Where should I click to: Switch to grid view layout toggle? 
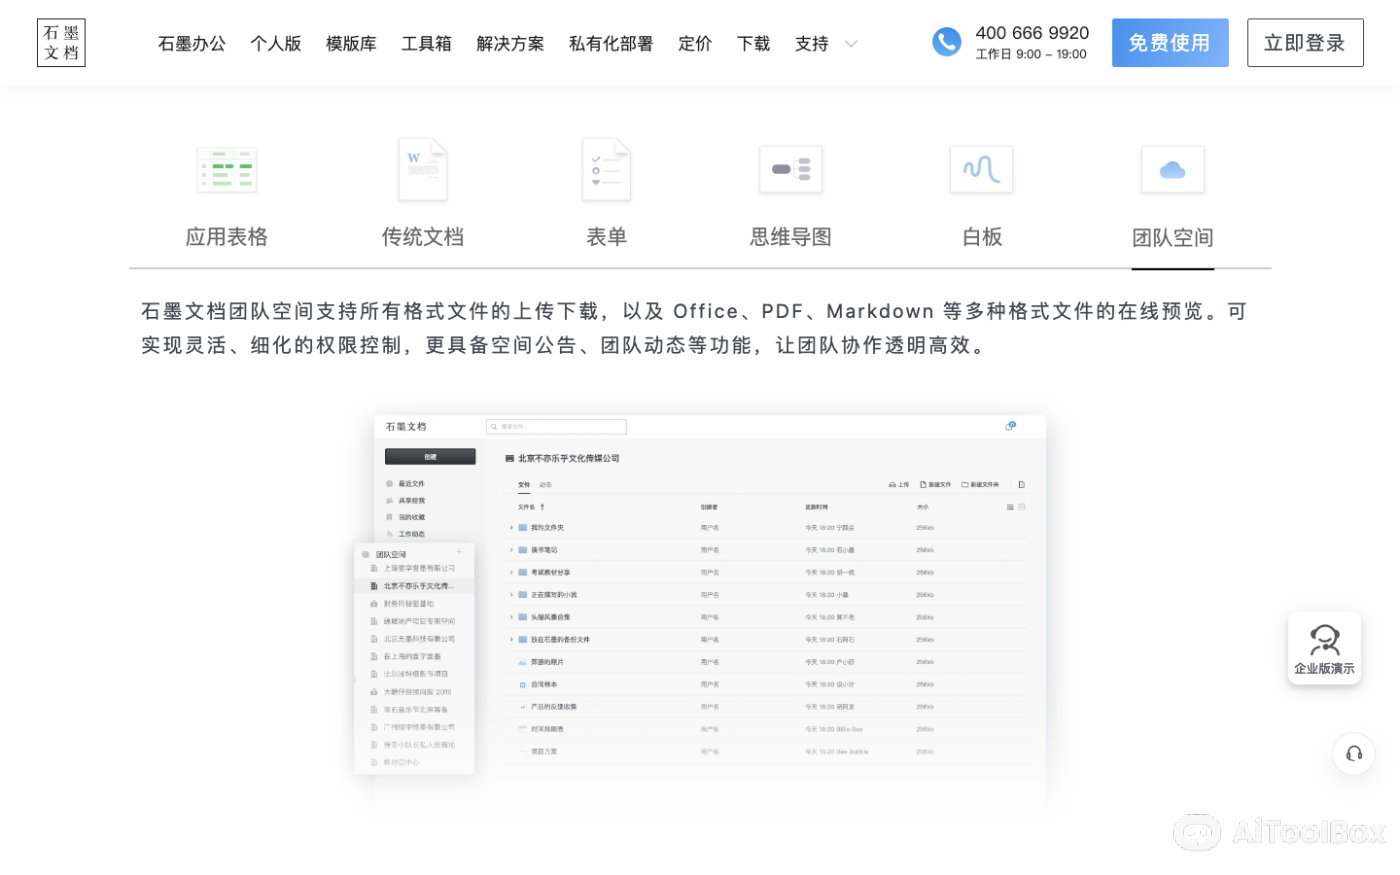coord(1022,506)
